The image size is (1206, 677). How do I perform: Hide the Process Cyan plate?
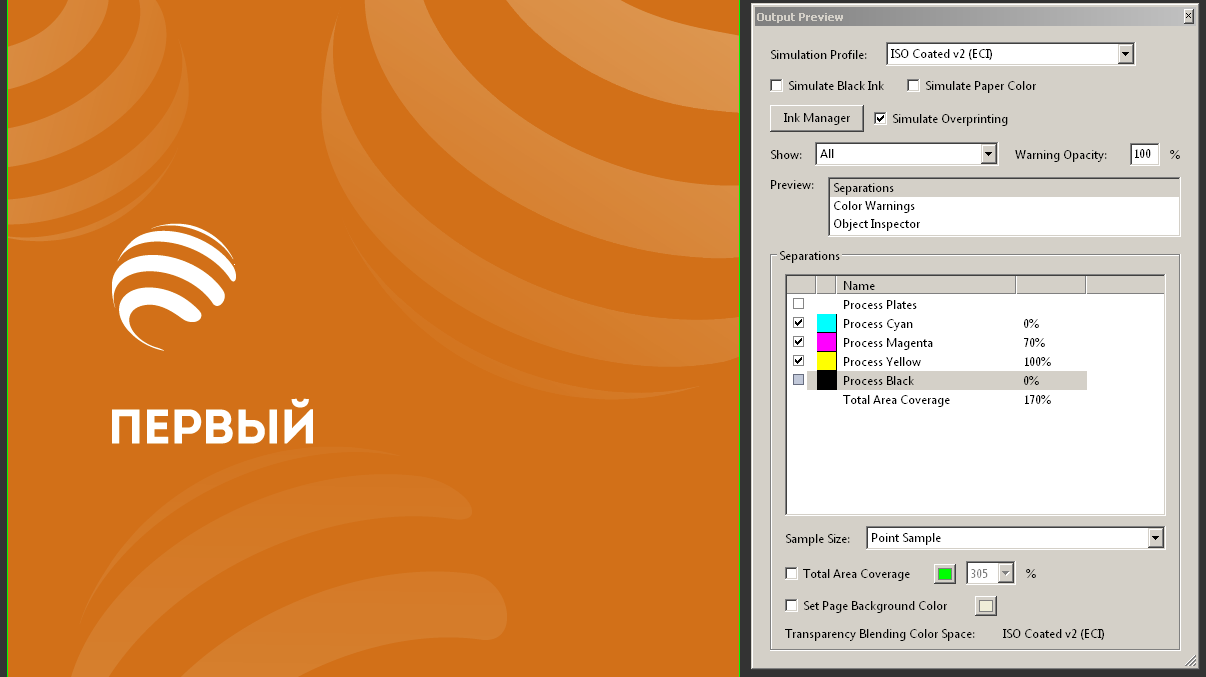(798, 323)
